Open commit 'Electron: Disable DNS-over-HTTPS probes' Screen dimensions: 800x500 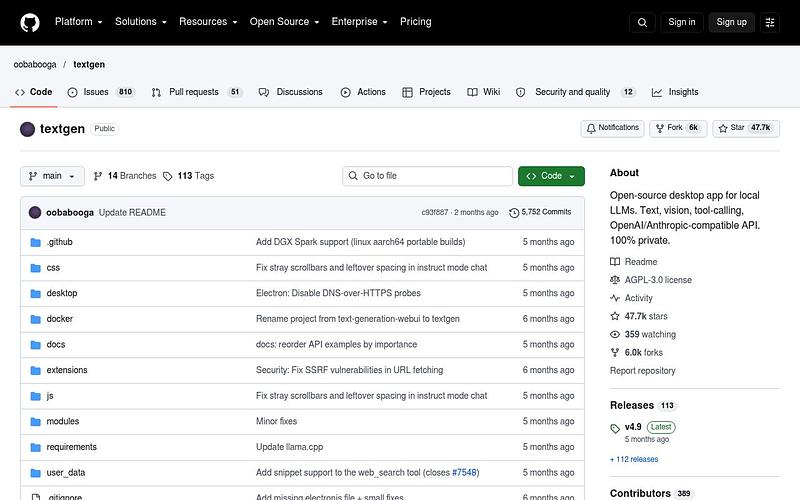tap(338, 293)
